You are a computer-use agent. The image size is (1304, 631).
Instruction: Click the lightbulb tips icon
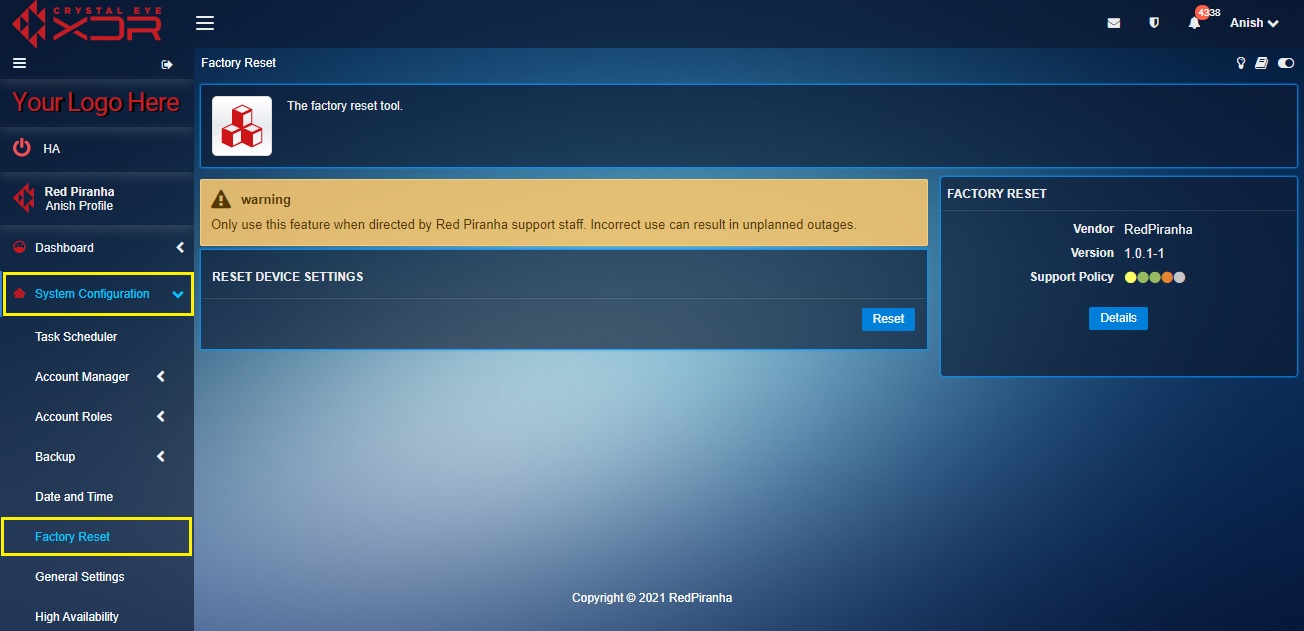click(1241, 63)
